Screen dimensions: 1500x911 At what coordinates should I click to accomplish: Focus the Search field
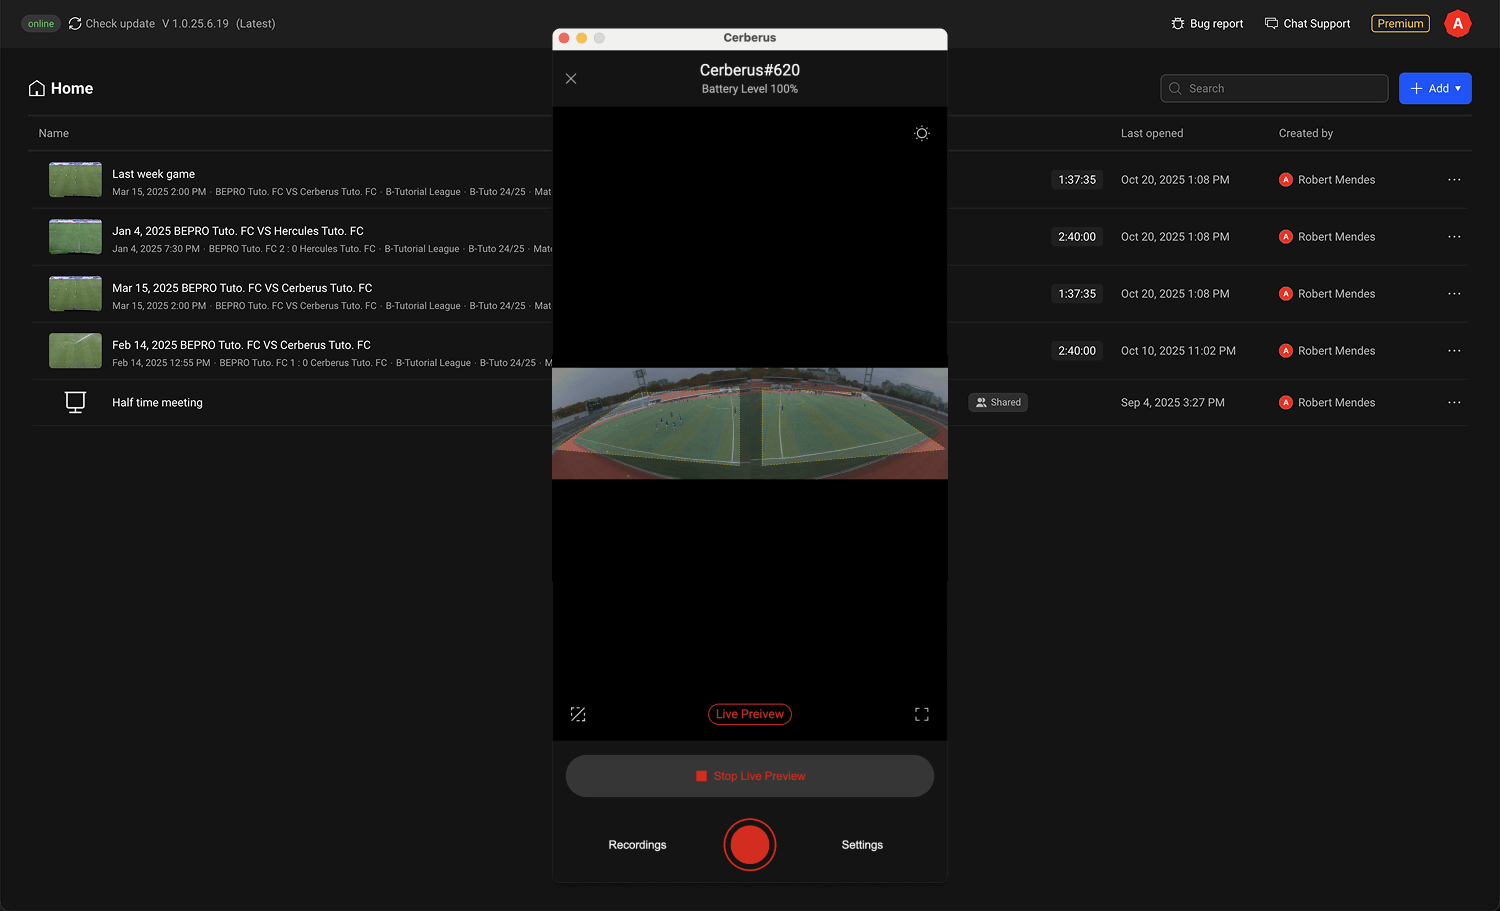[x=1274, y=88]
